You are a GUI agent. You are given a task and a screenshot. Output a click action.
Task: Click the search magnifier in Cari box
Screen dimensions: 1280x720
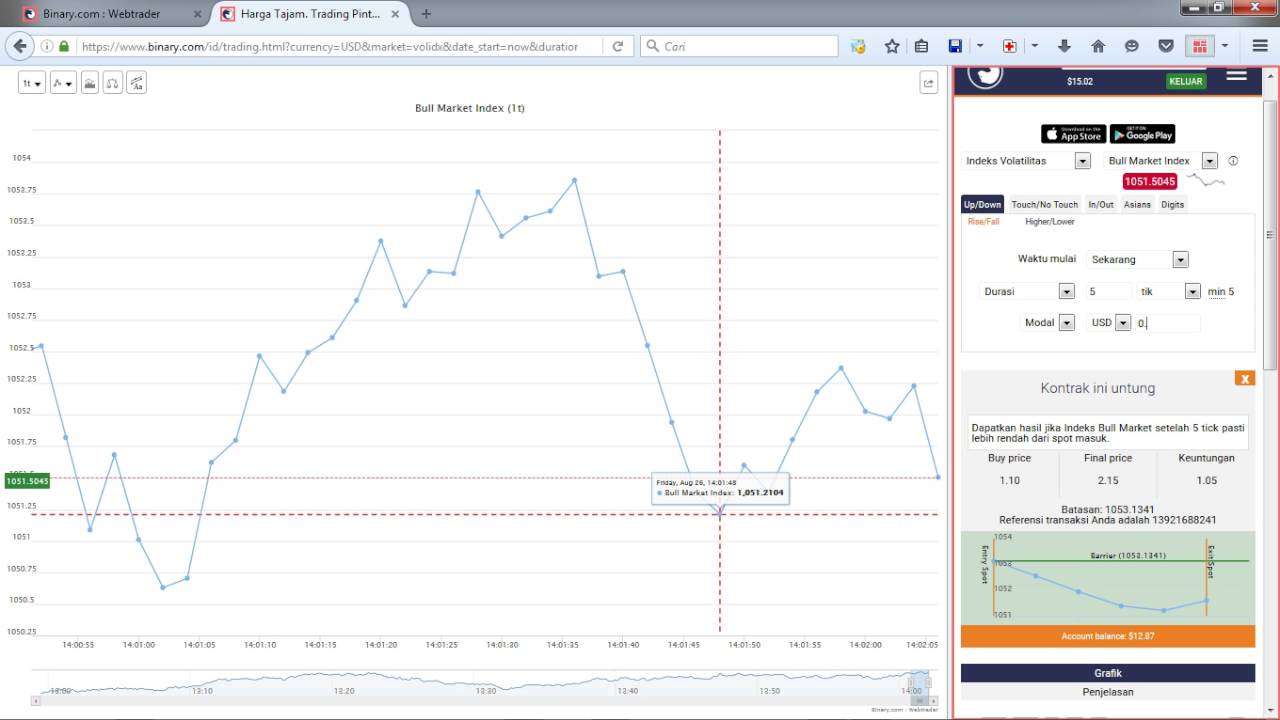pos(653,46)
